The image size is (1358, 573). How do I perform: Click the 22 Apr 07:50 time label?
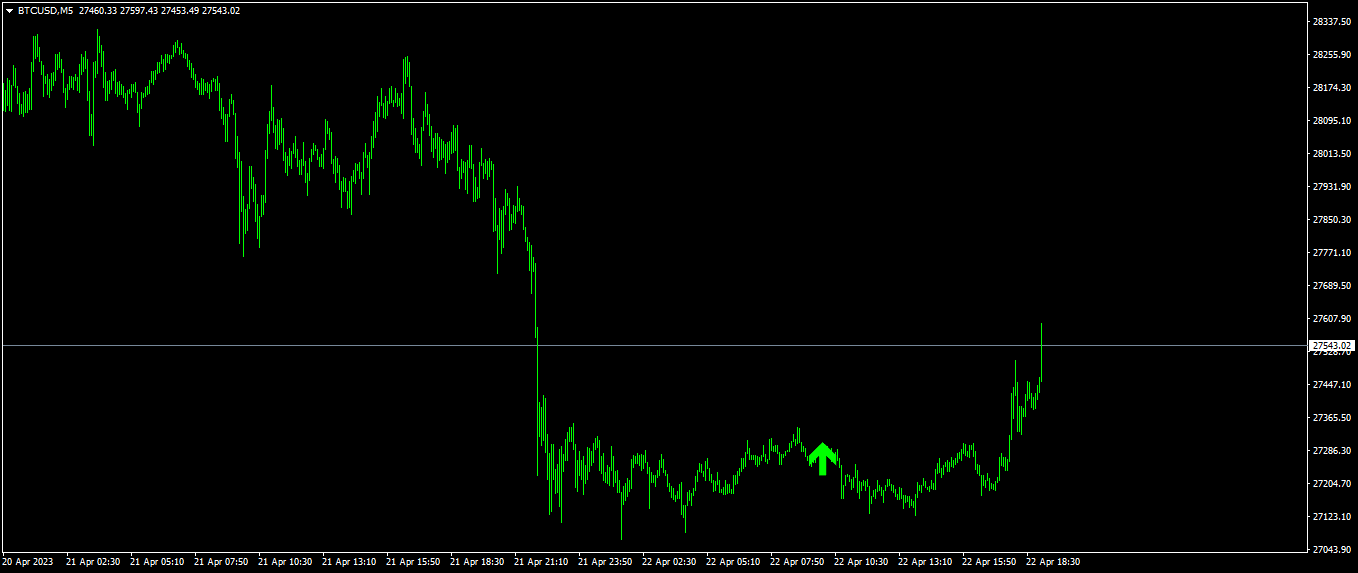tap(798, 562)
